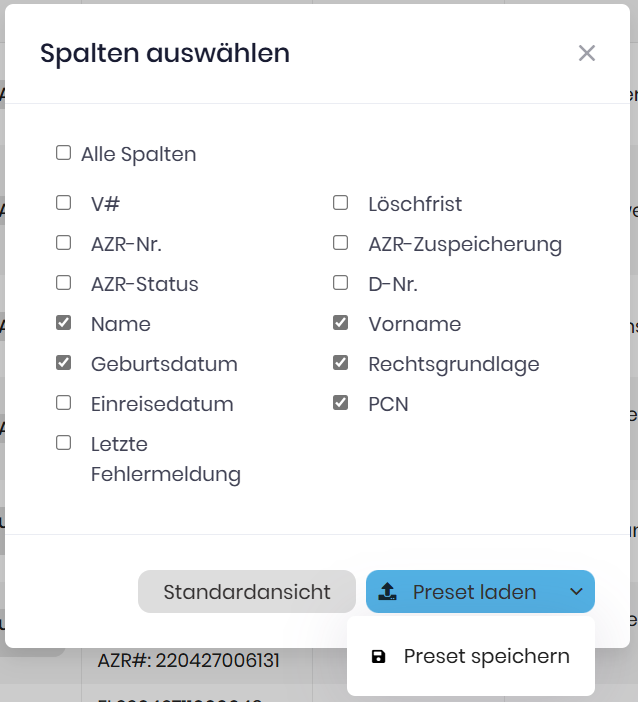
Task: Click the upload icon on Preset laden
Action: 387,592
